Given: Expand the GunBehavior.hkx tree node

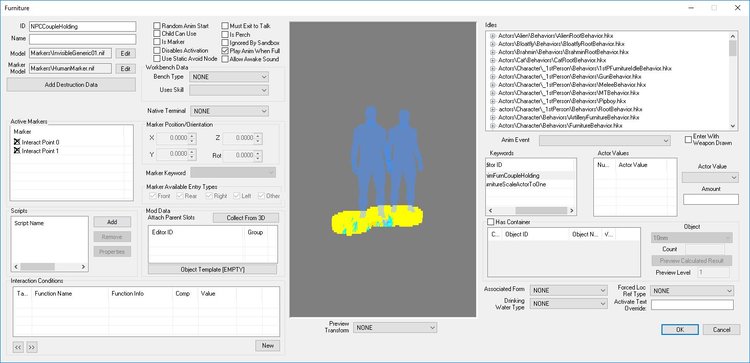Looking at the screenshot, I should coord(492,77).
